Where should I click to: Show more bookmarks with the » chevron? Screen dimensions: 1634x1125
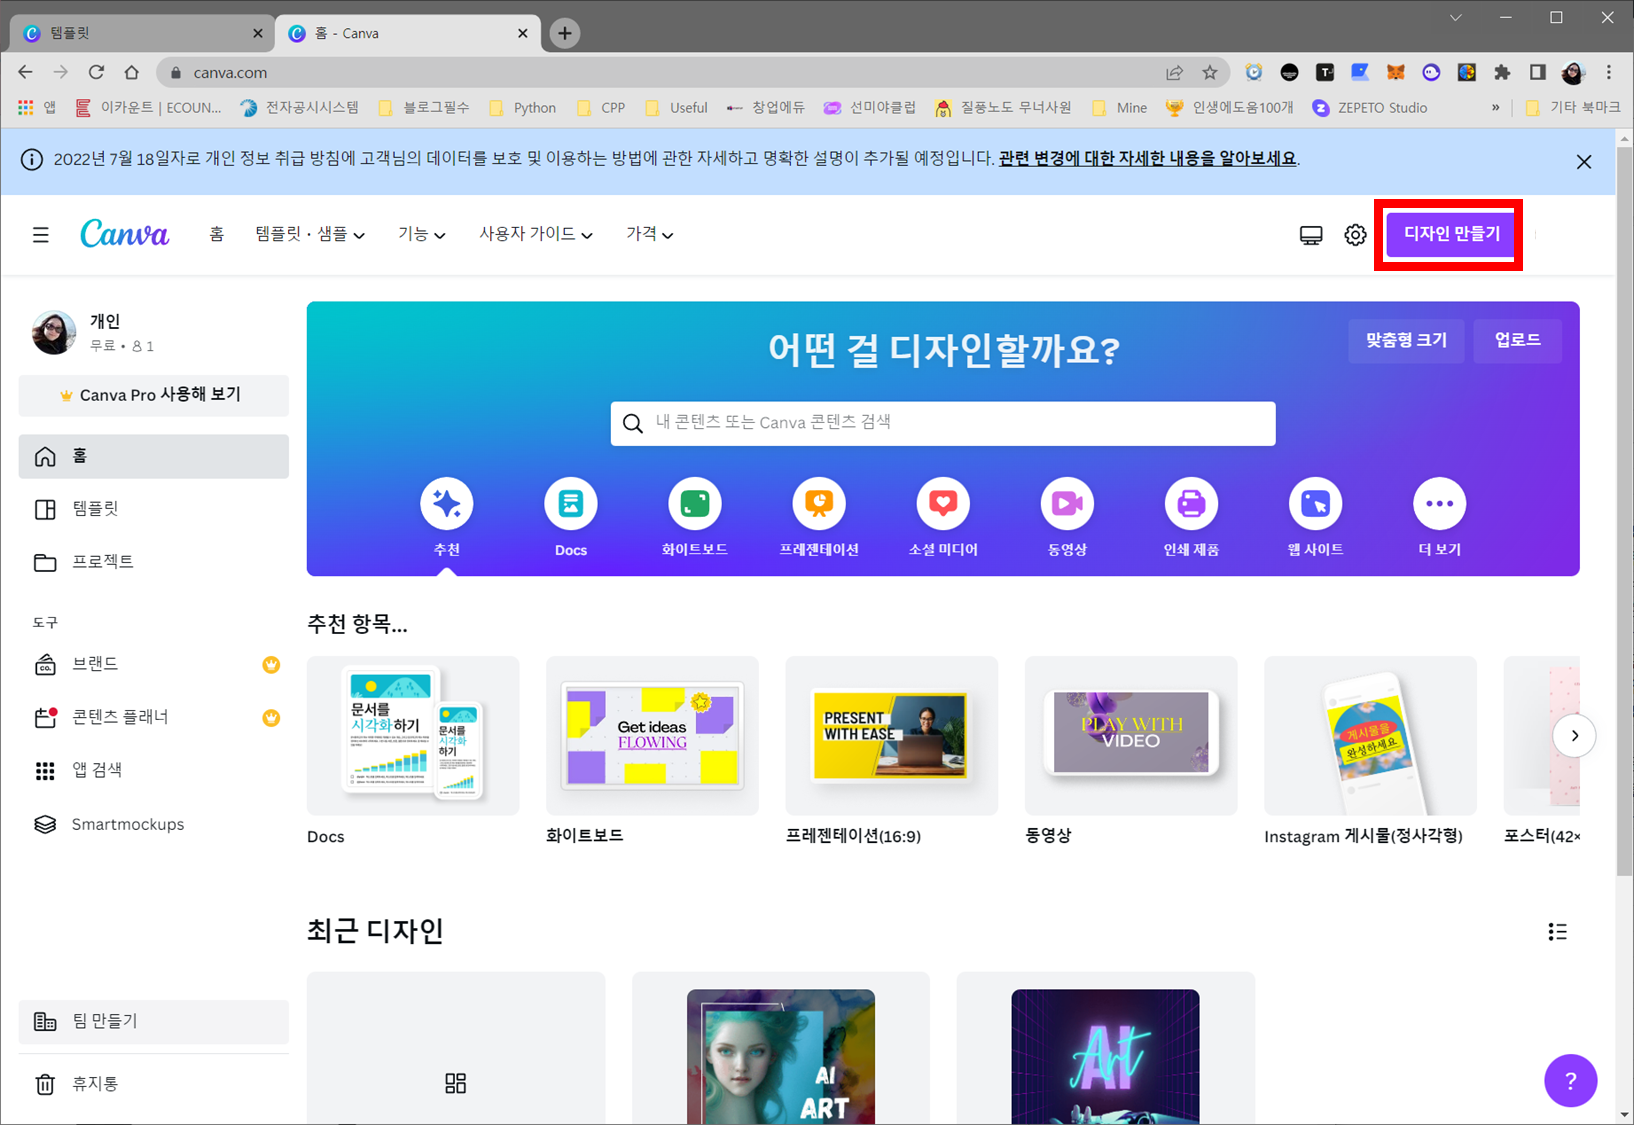click(x=1495, y=108)
